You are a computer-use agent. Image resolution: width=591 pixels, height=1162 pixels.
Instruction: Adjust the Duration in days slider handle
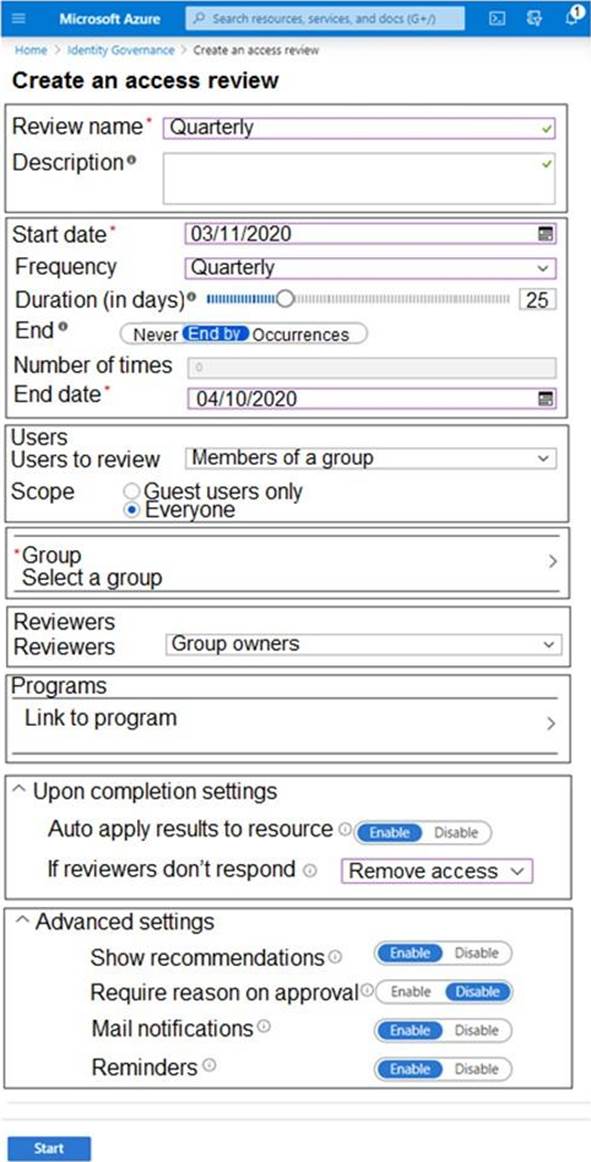point(284,299)
